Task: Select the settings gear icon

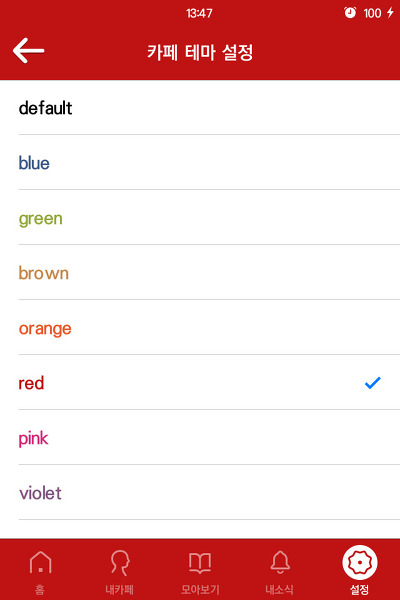Action: pyautogui.click(x=359, y=562)
